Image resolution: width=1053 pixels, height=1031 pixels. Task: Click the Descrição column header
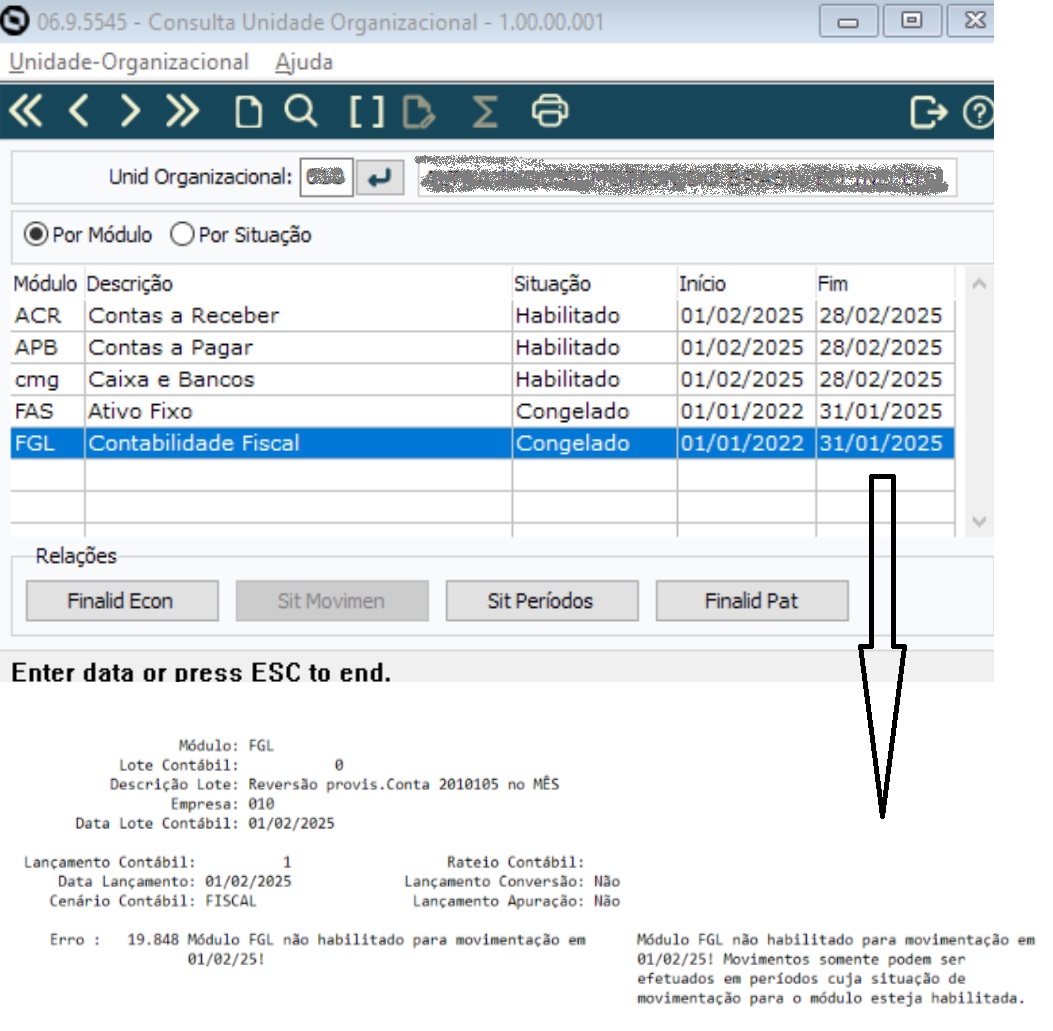tap(130, 284)
